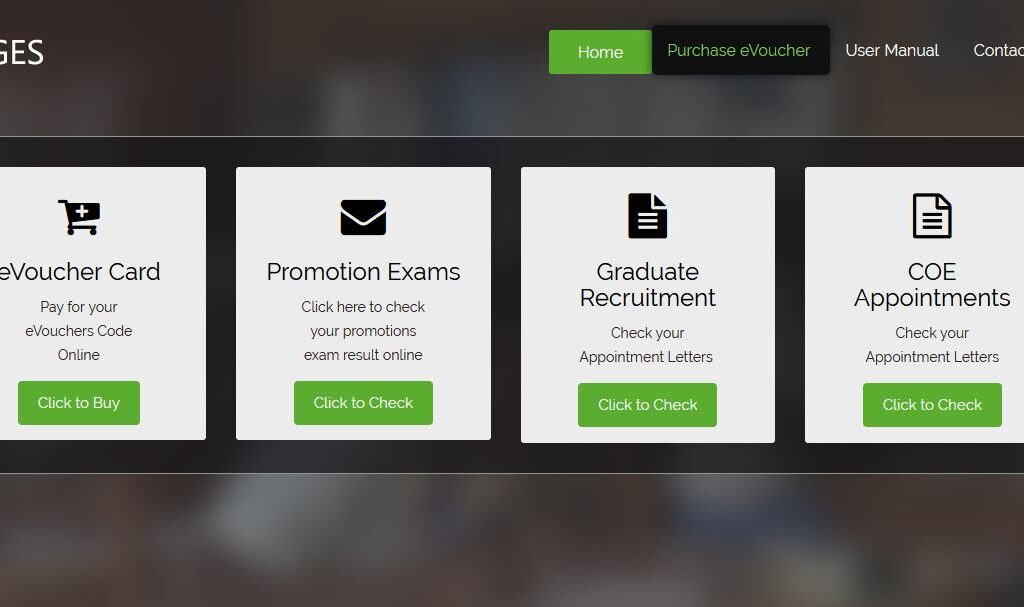Click the envelope icon for Promotion Exams
The height and width of the screenshot is (607, 1024).
363,217
